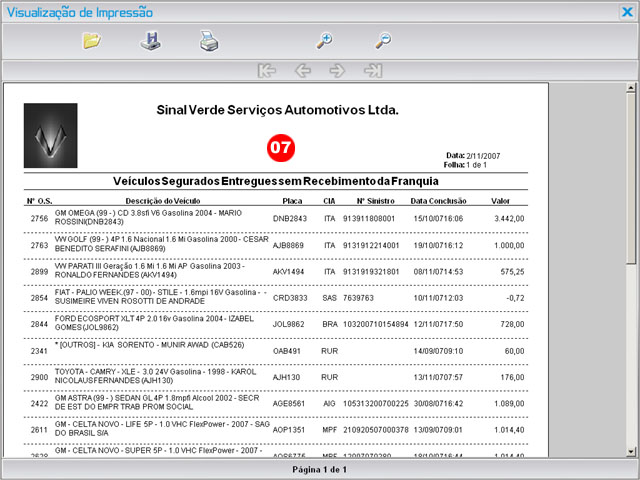This screenshot has width=640, height=480.
Task: Click the Data Conclusão column header
Action: (x=438, y=201)
